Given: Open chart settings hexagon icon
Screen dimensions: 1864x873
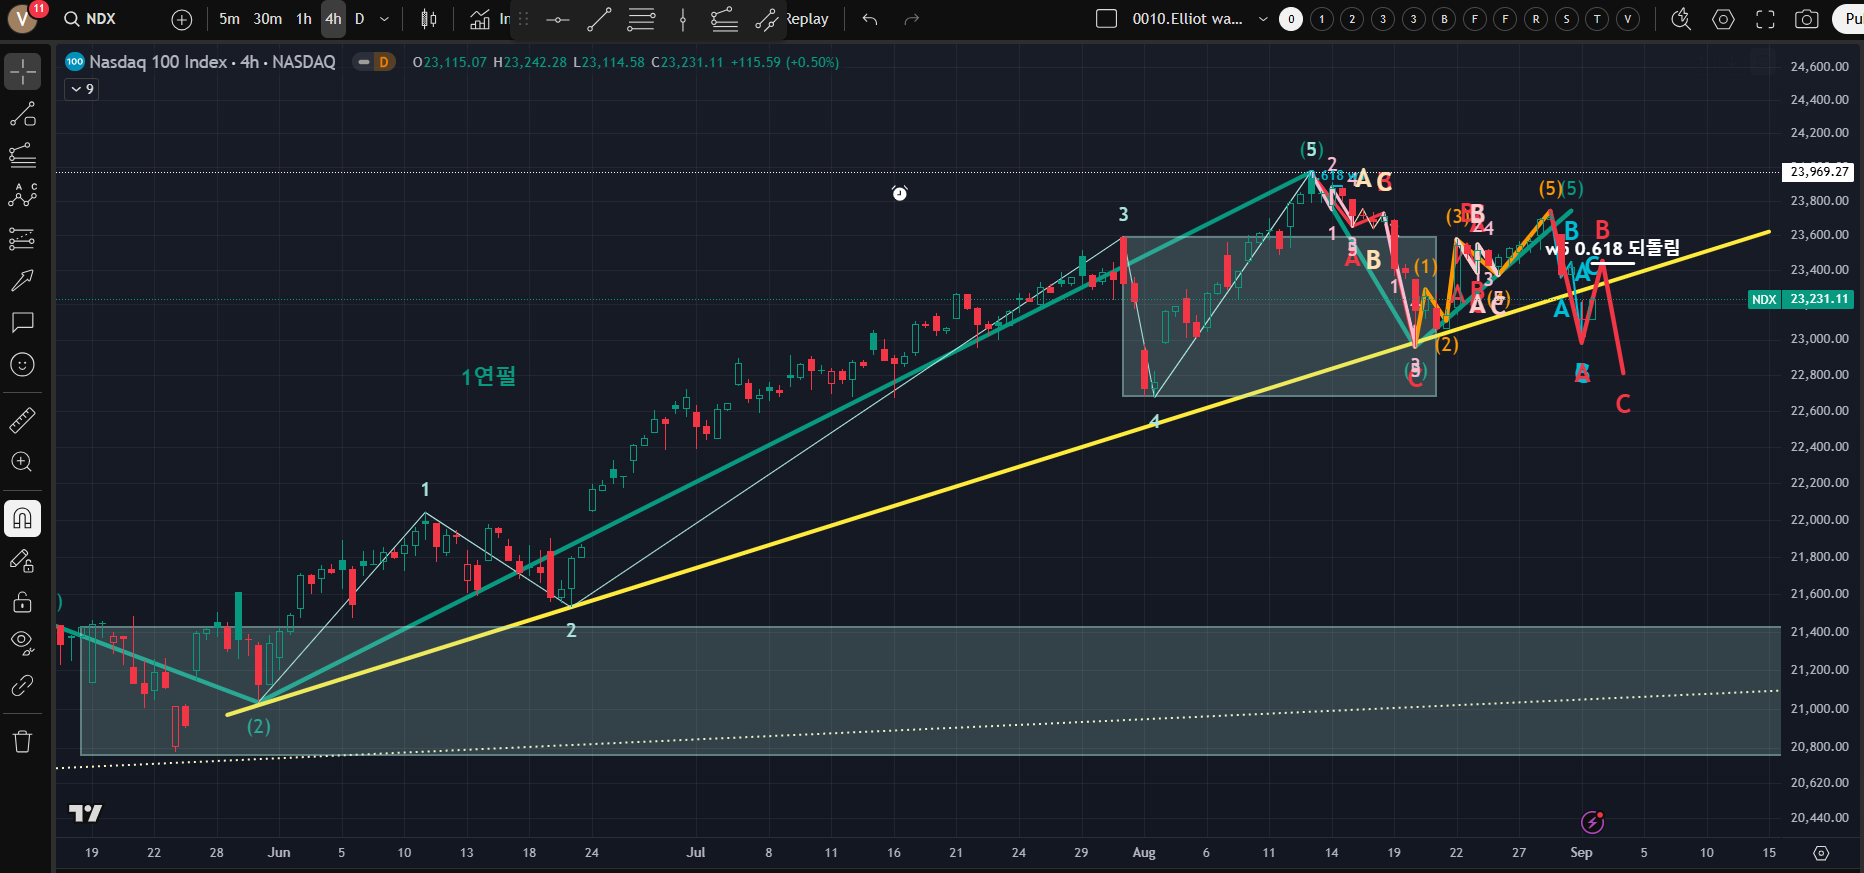Looking at the screenshot, I should click(1723, 19).
